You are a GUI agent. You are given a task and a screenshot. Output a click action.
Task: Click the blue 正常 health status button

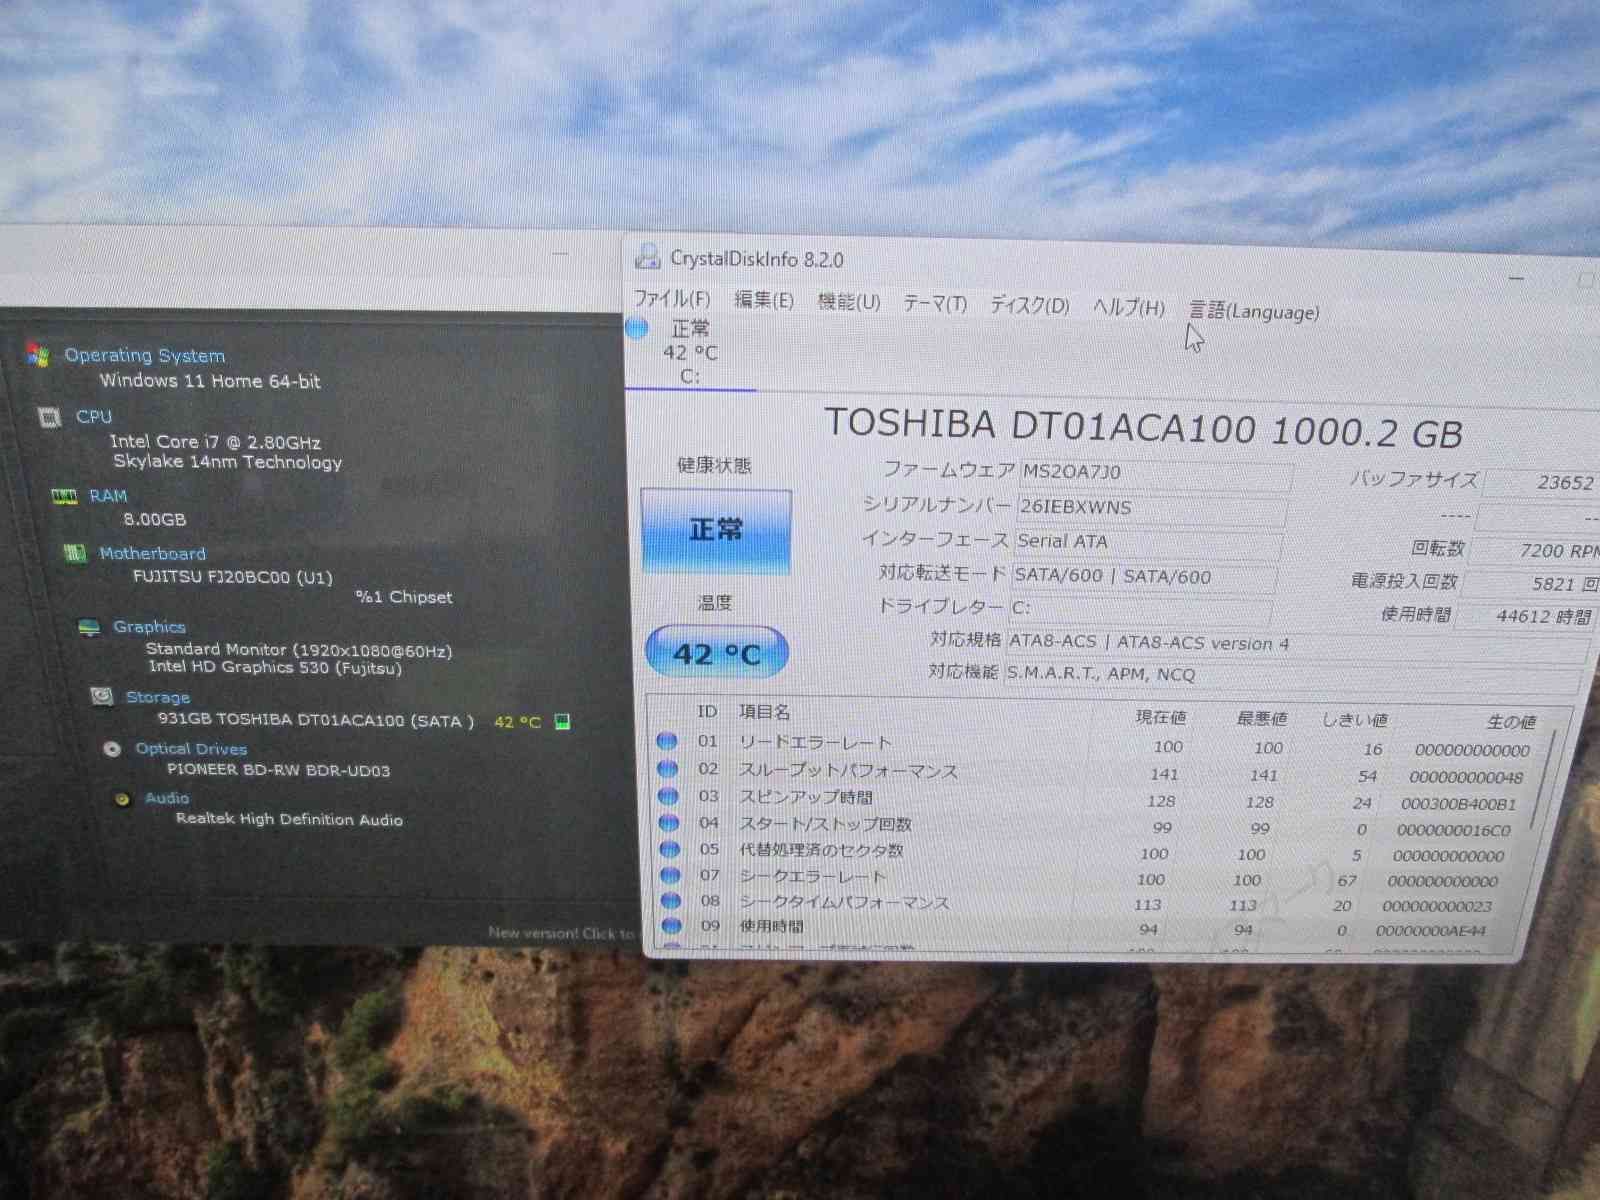point(716,530)
